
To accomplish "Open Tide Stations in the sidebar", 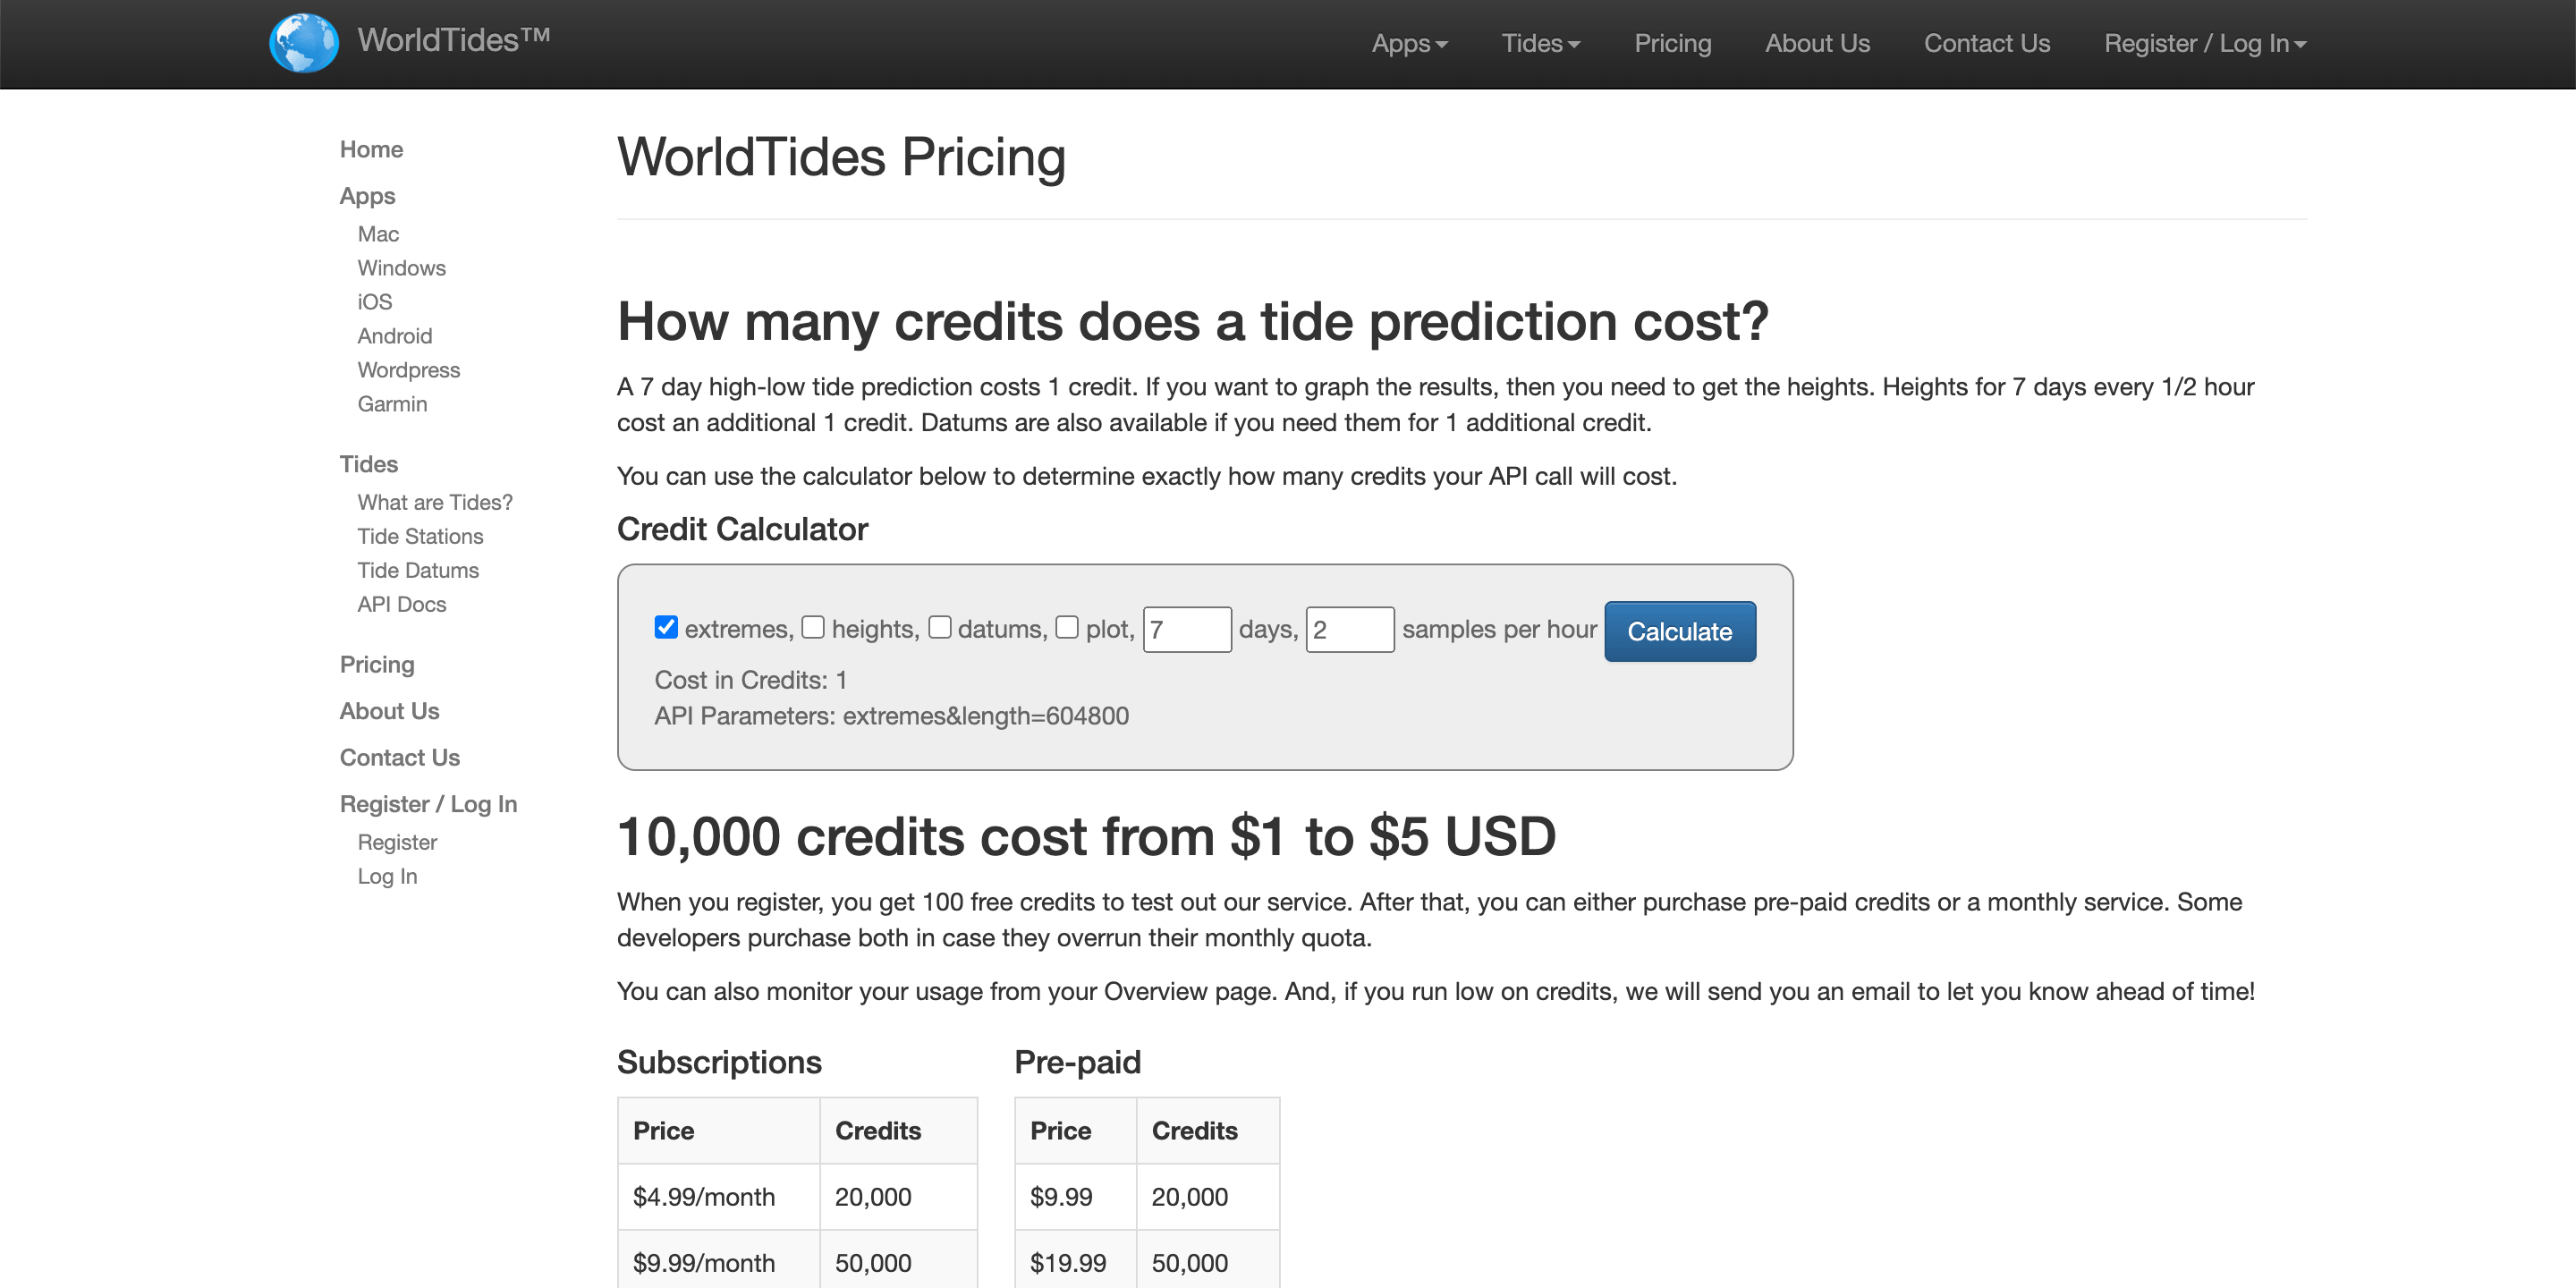I will (x=420, y=536).
